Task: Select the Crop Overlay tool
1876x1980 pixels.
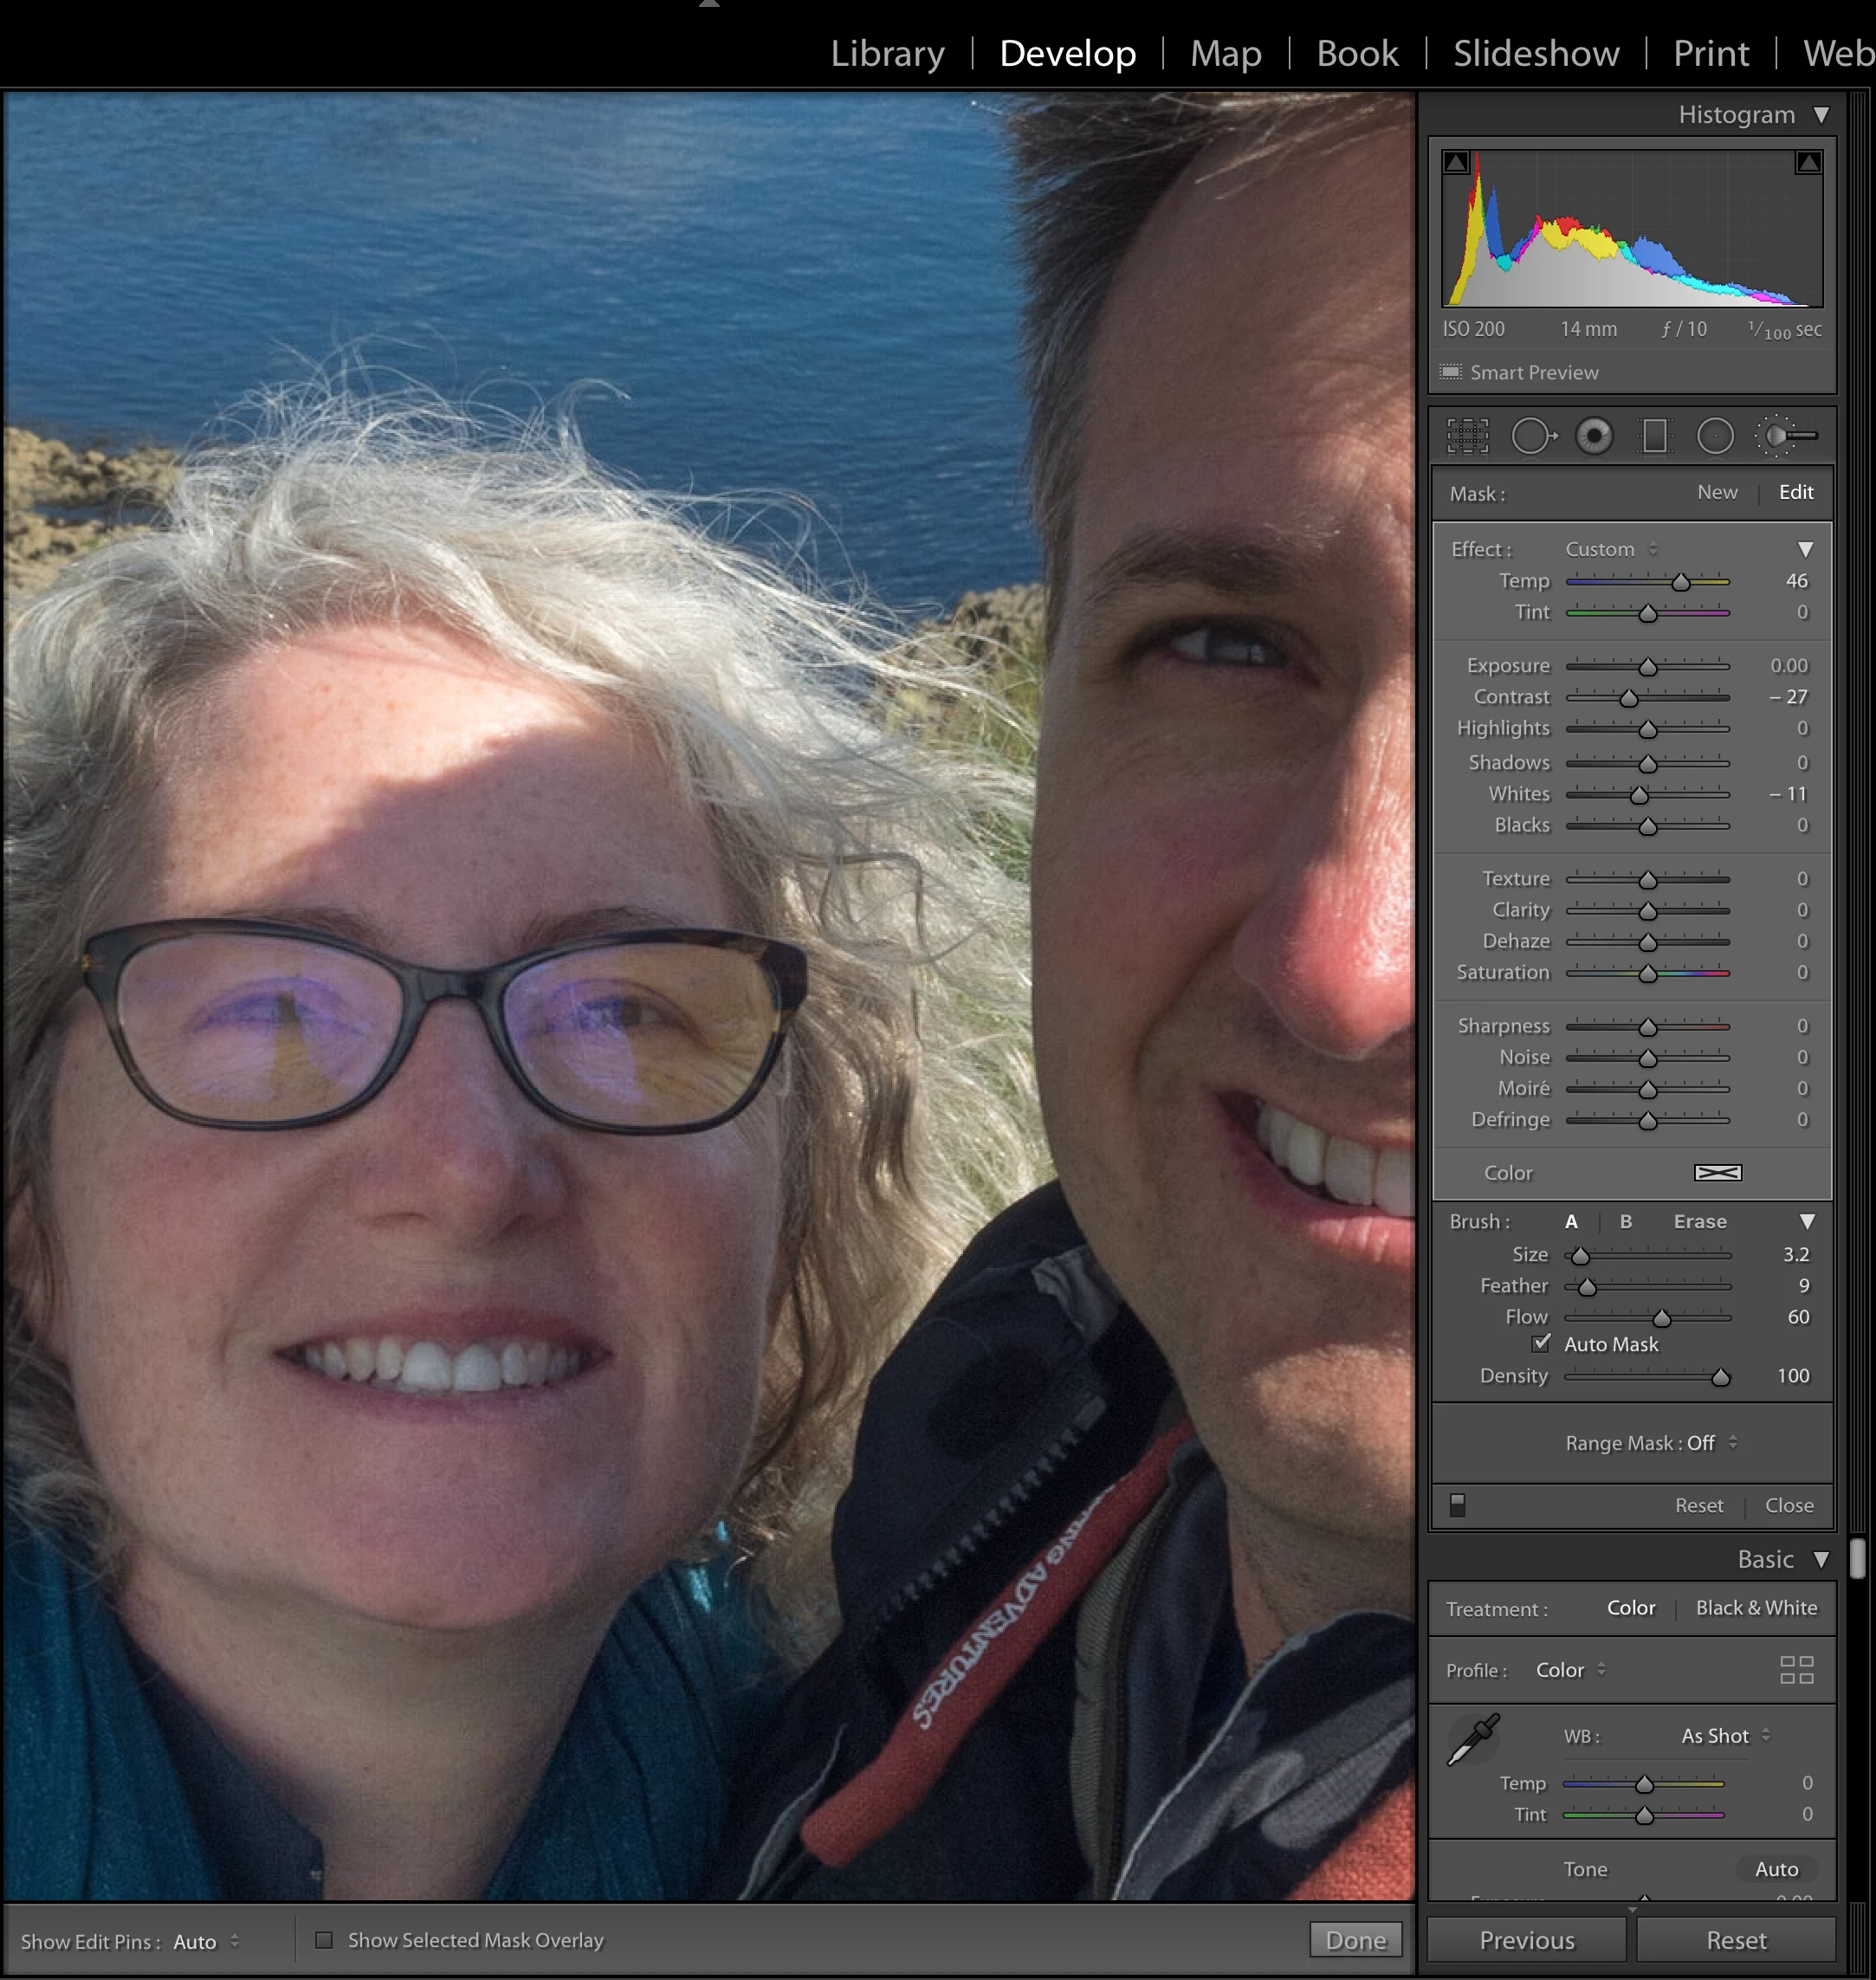Action: (1467, 436)
